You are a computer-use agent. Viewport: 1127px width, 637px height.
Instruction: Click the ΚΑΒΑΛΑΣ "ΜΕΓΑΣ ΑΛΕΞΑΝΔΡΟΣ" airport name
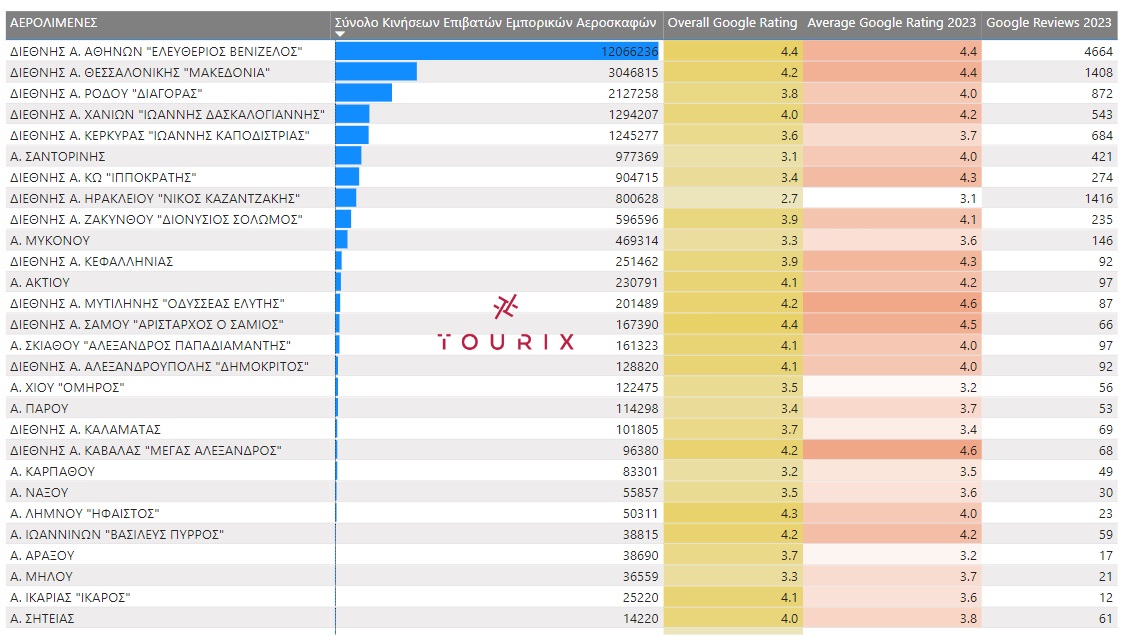(x=144, y=450)
